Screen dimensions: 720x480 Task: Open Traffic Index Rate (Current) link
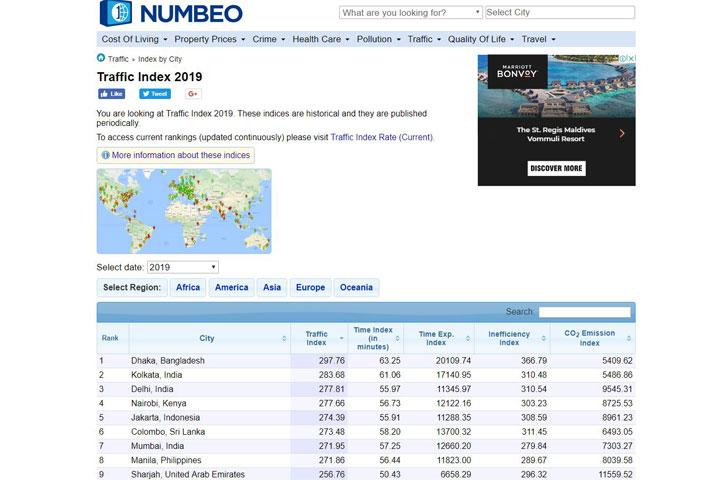click(382, 137)
